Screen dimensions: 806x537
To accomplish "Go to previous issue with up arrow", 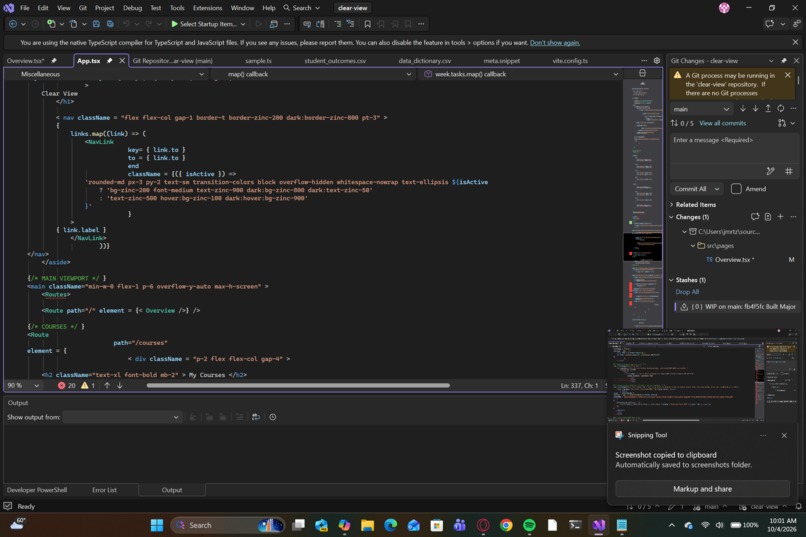I will pos(107,385).
